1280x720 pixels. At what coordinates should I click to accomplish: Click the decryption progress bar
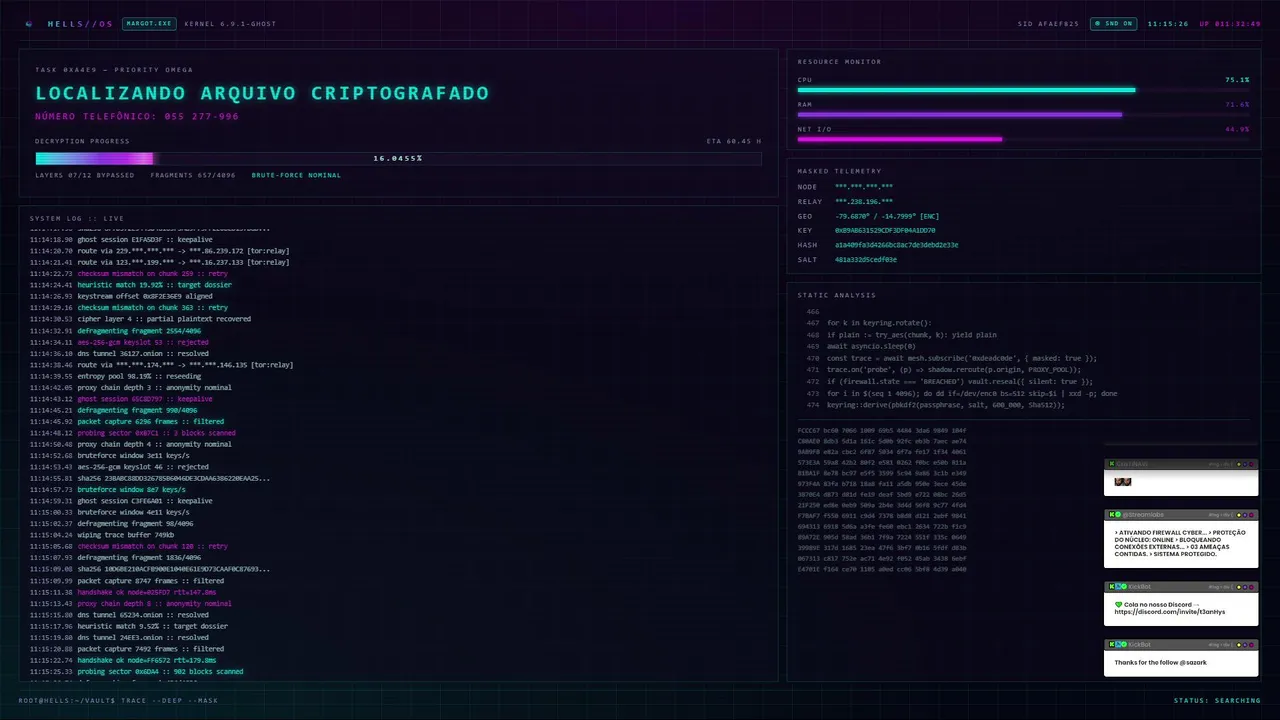pos(398,158)
